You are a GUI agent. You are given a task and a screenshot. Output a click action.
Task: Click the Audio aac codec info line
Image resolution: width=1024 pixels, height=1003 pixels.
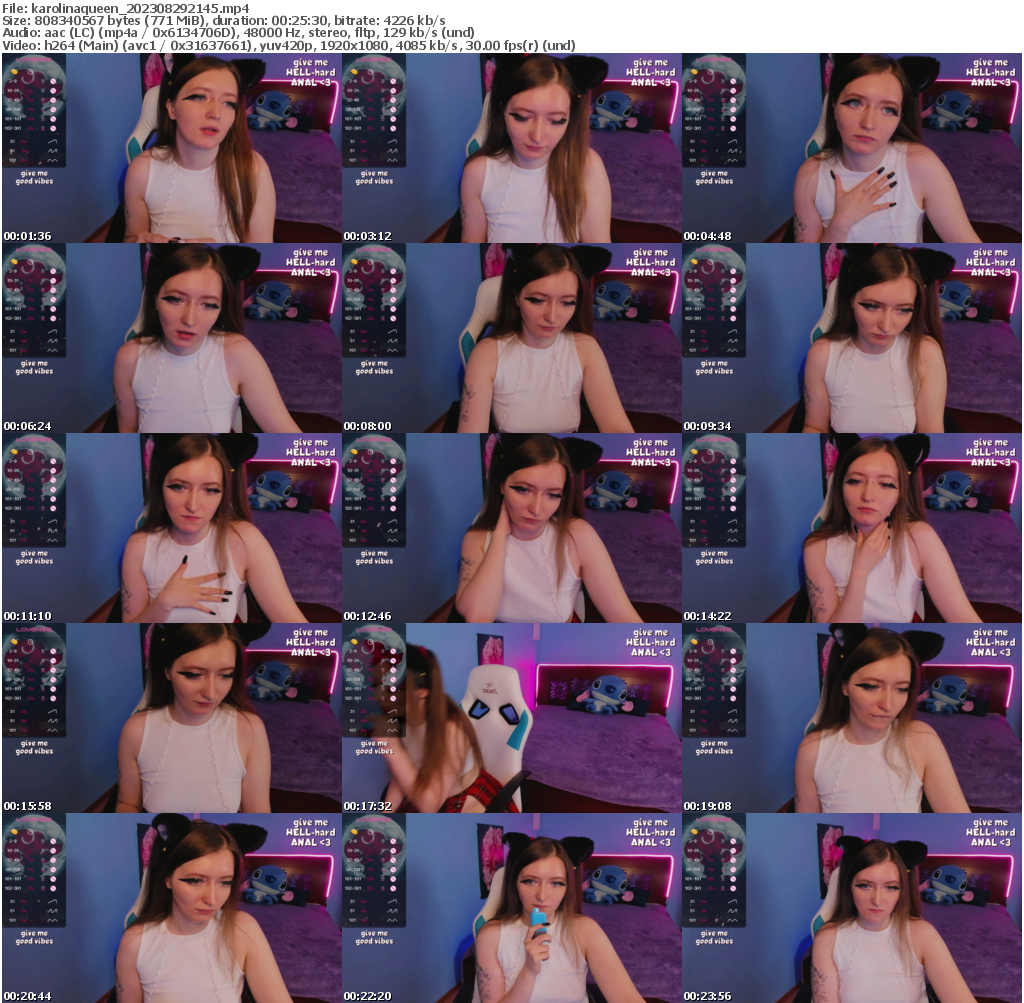click(238, 33)
